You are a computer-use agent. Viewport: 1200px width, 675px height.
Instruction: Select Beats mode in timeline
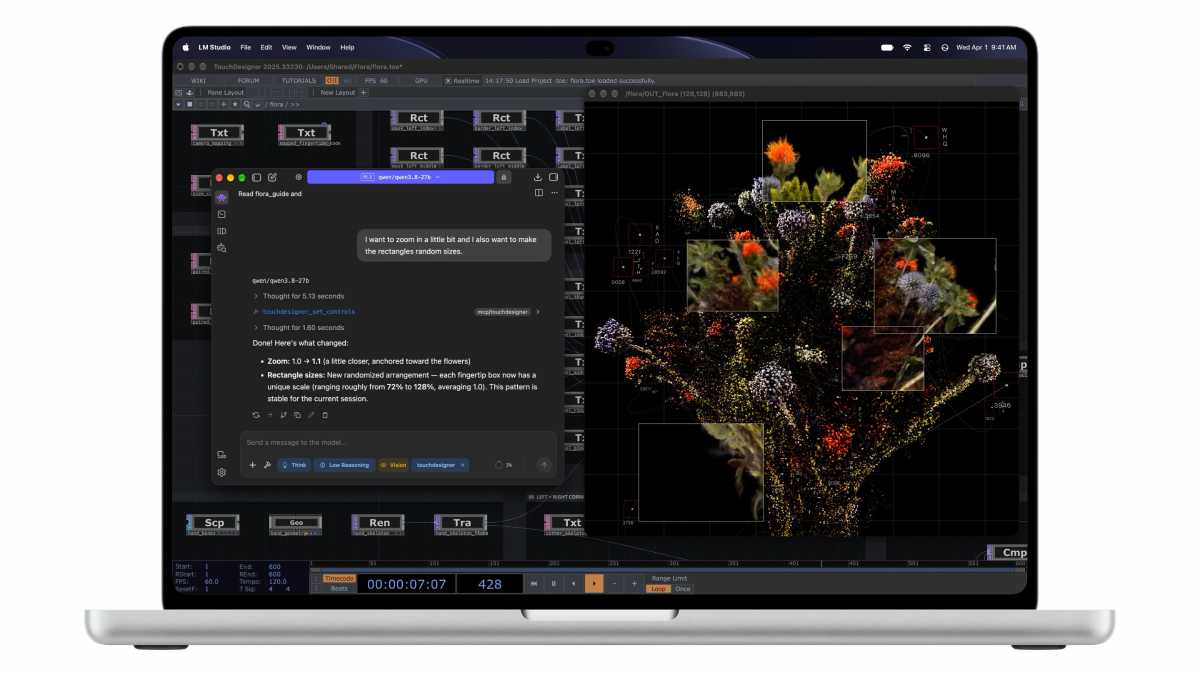coord(340,588)
